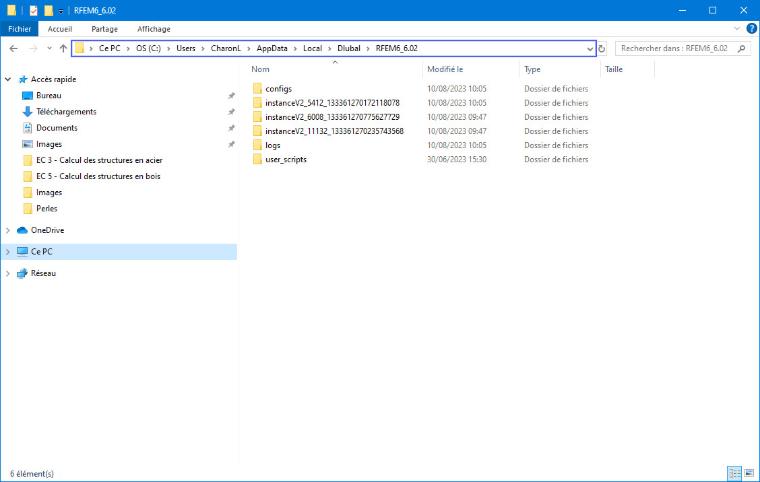Screen dimensions: 760x482
Task: Sort by the Type column header
Action: pos(532,69)
